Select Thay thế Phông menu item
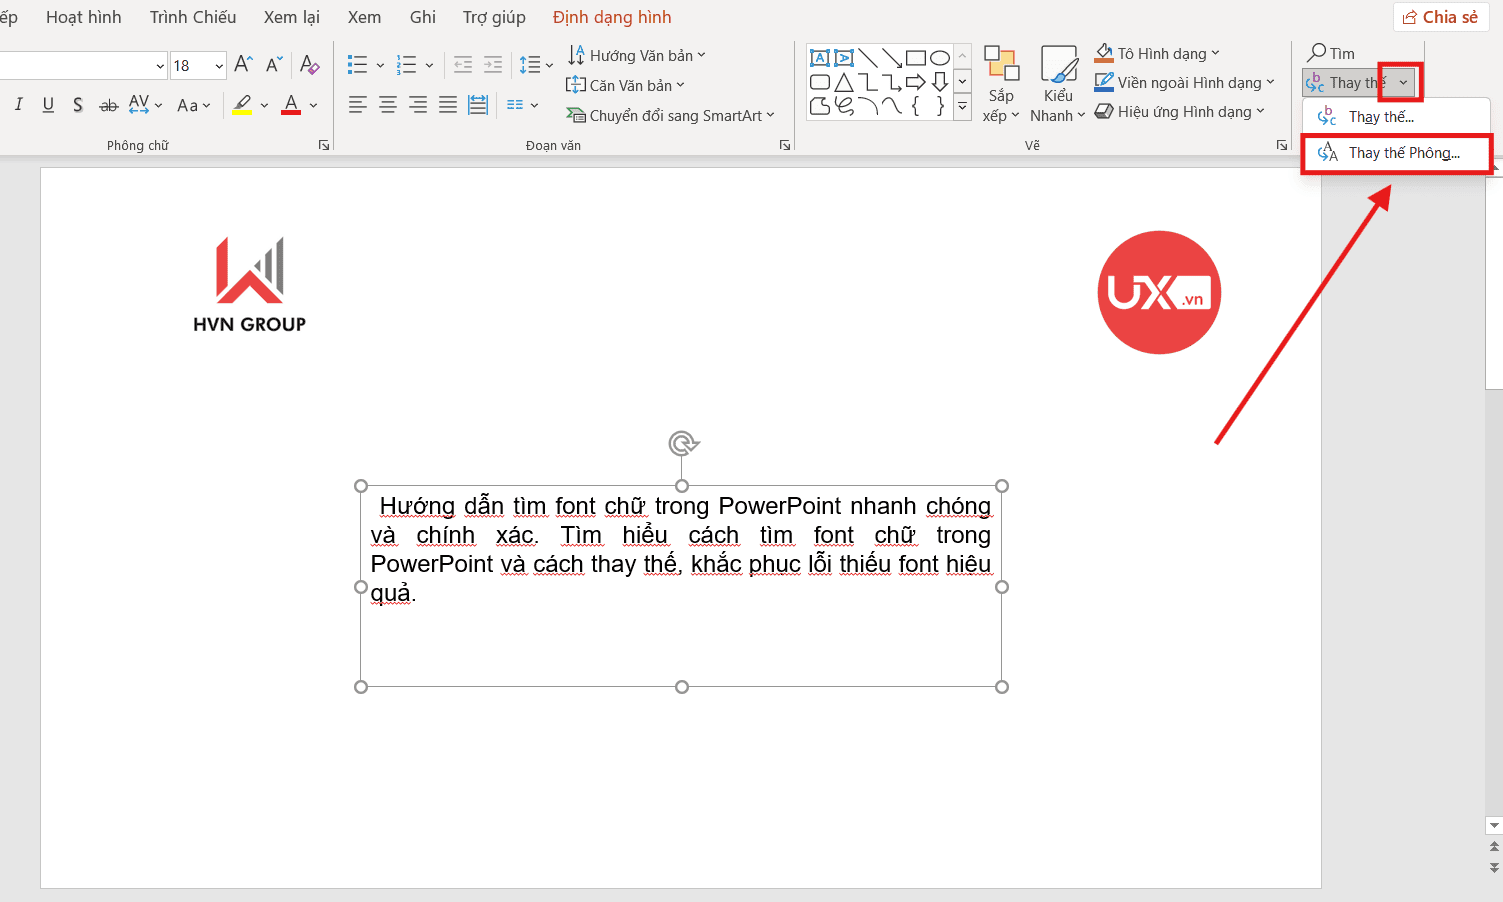1503x902 pixels. [1397, 153]
